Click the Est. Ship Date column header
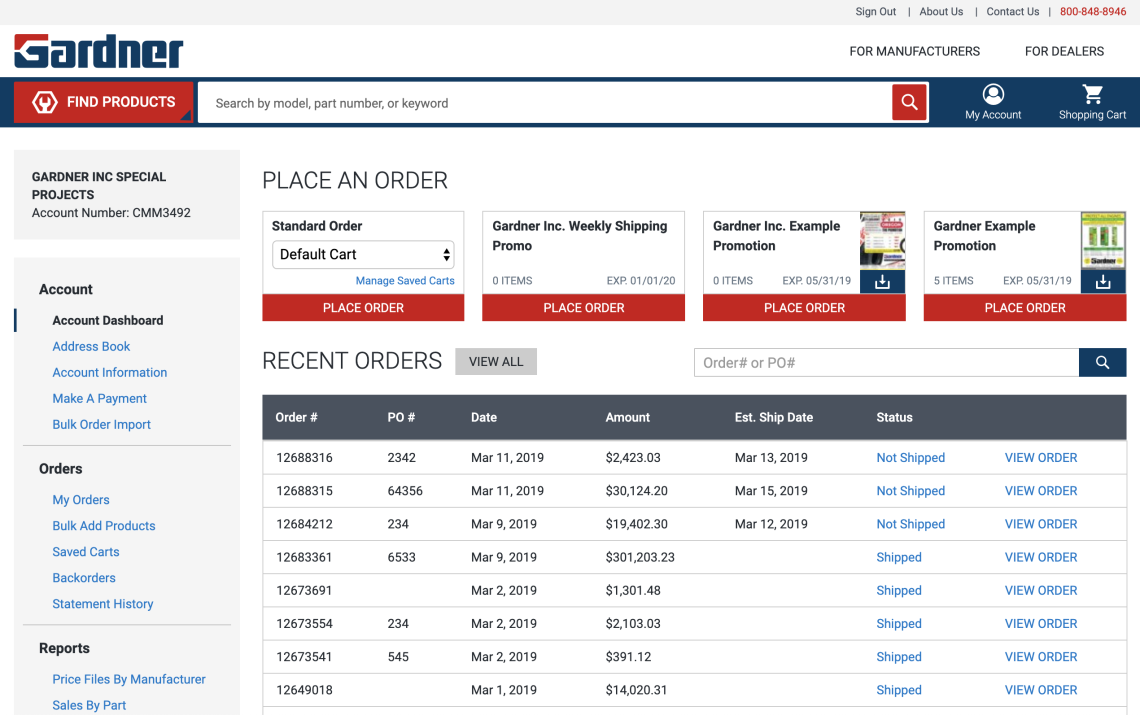1140x715 pixels. pos(774,418)
